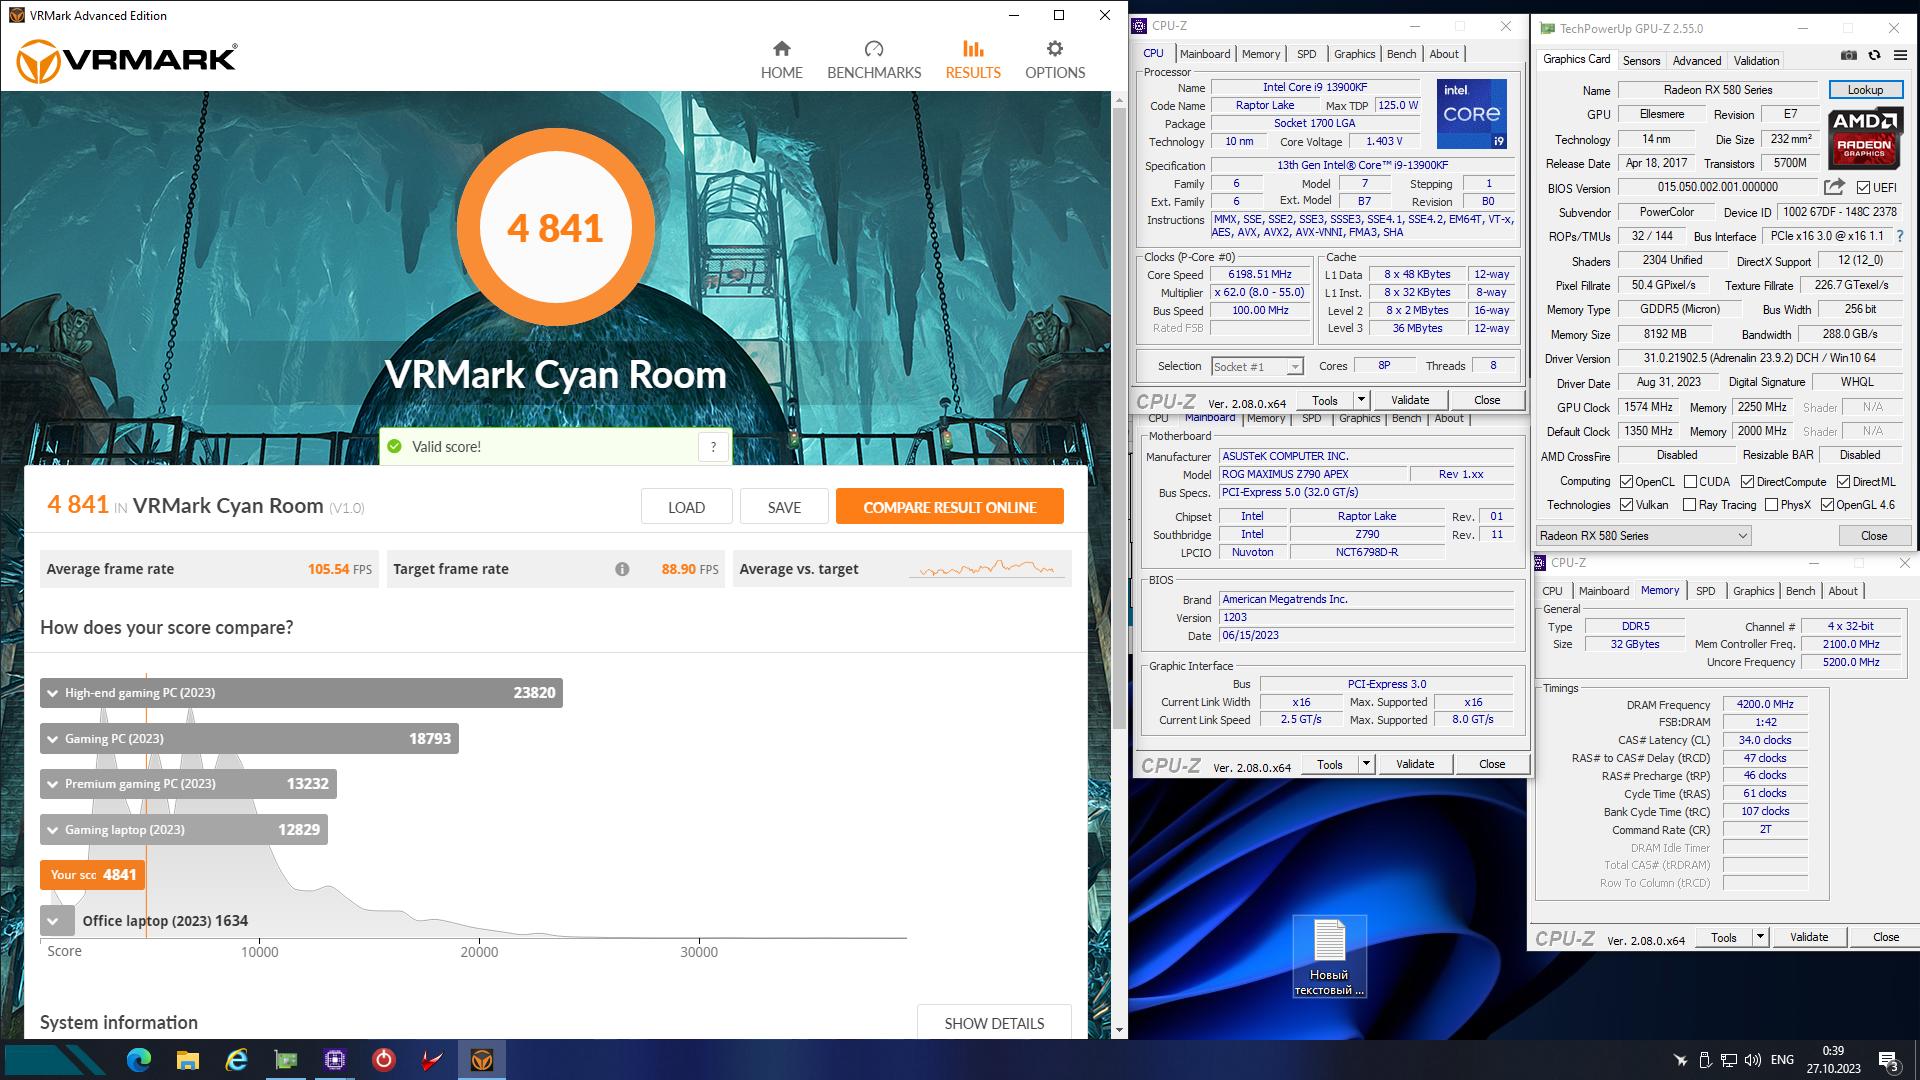Switch to CPU-Z via taskbar icon
This screenshot has width=1920, height=1080.
[x=335, y=1060]
